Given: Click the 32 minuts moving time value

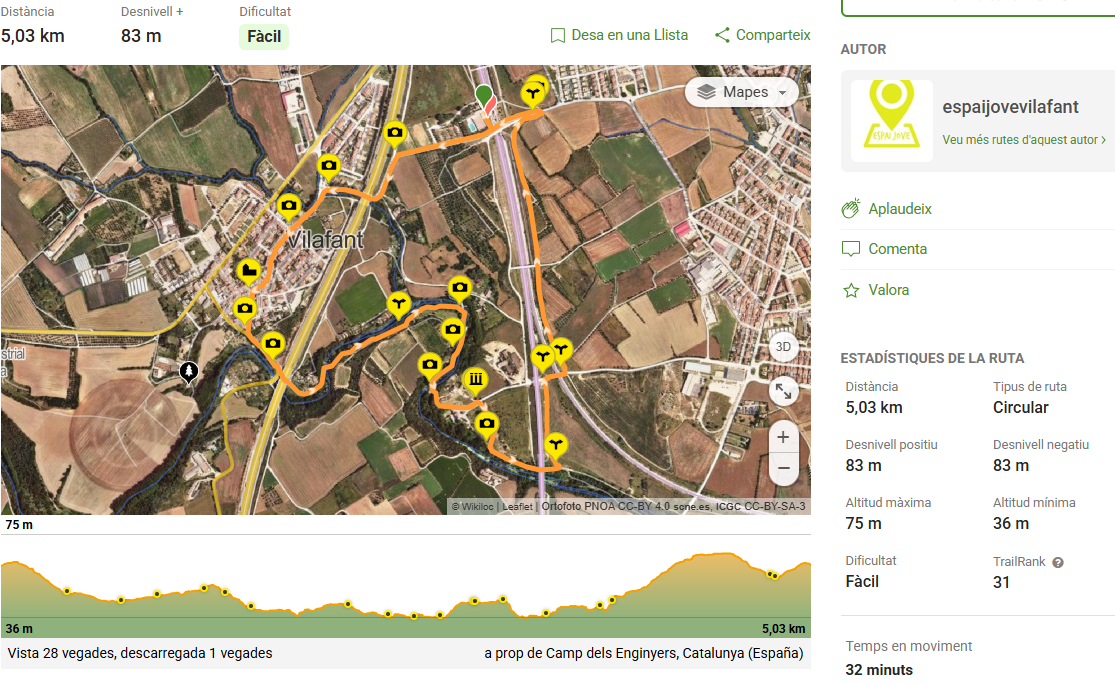Looking at the screenshot, I should (879, 670).
